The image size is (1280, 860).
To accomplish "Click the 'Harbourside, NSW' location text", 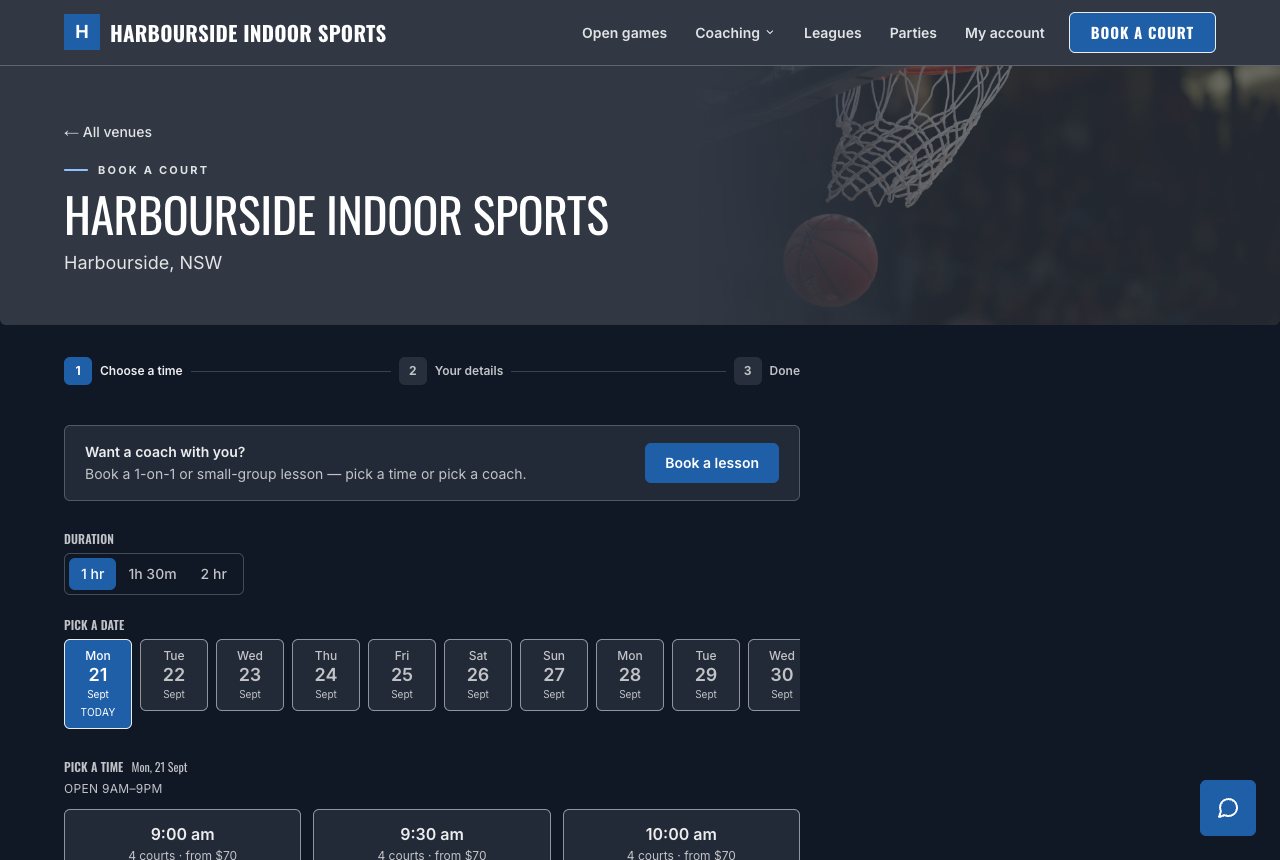I will 143,263.
